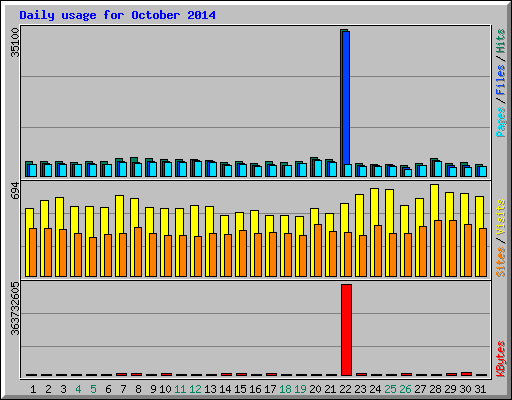The height and width of the screenshot is (400, 512).
Task: Click the 'Files' legend label
Action: pos(501,80)
